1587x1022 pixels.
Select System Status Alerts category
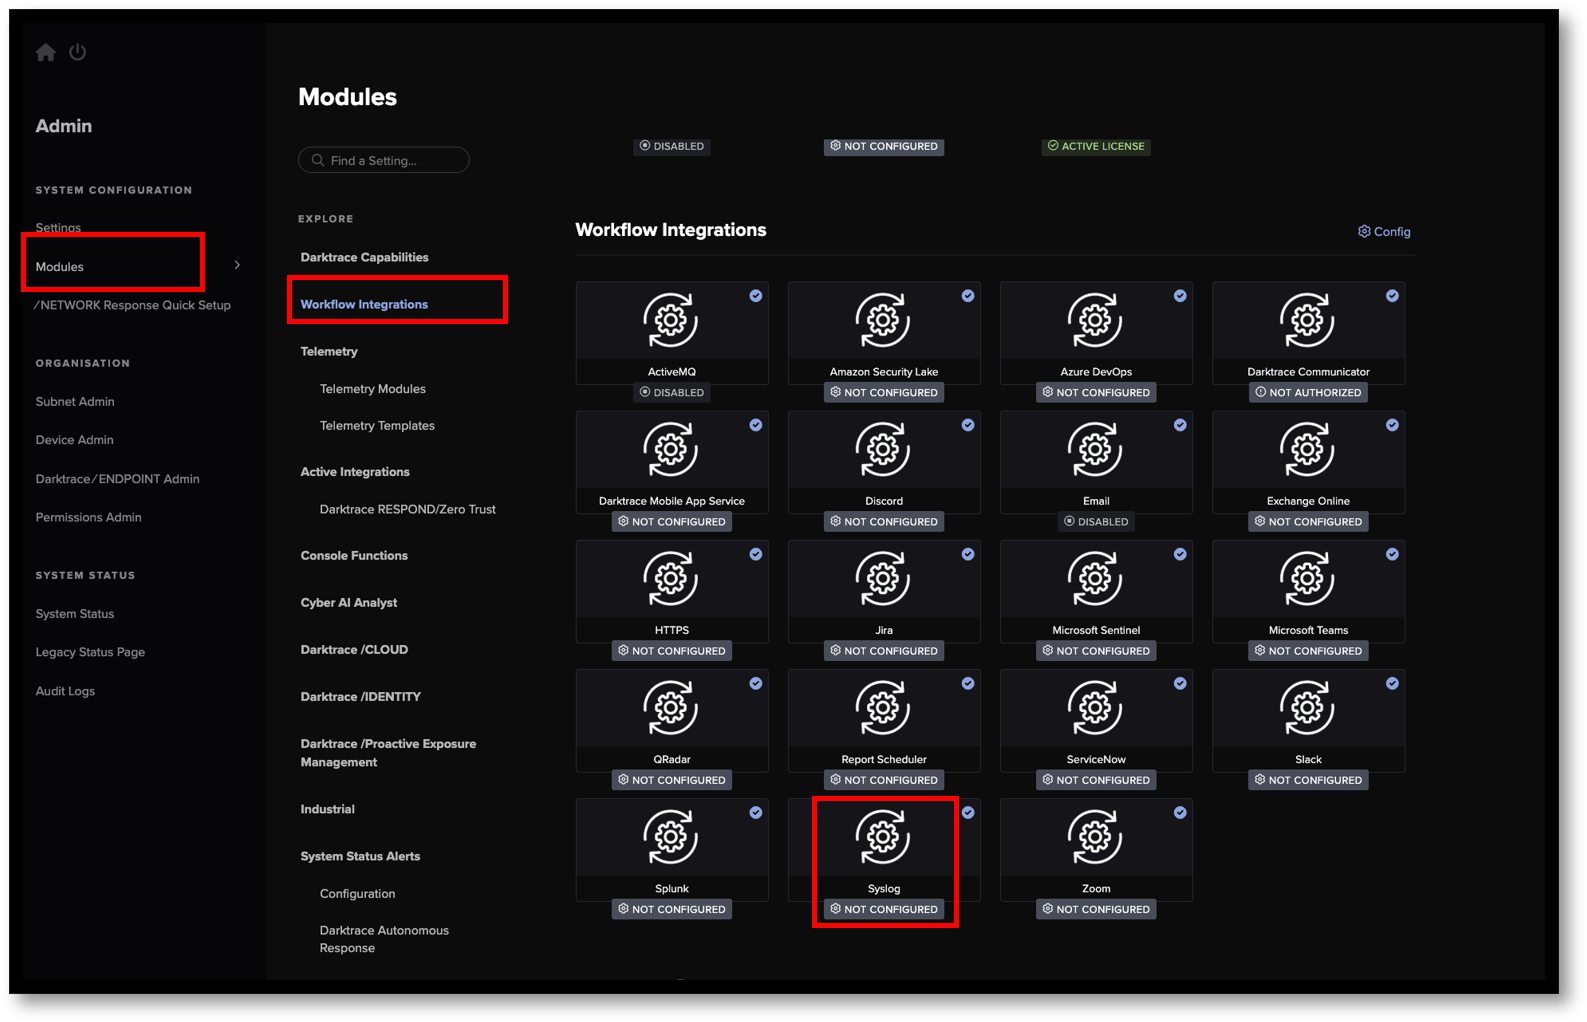360,856
